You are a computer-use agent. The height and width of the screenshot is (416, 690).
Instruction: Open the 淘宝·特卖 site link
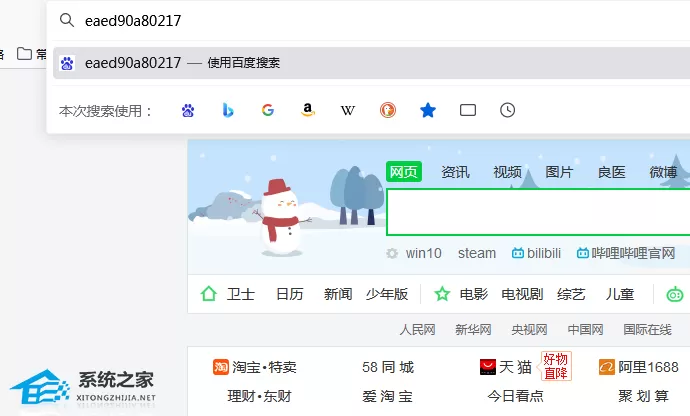[255, 367]
